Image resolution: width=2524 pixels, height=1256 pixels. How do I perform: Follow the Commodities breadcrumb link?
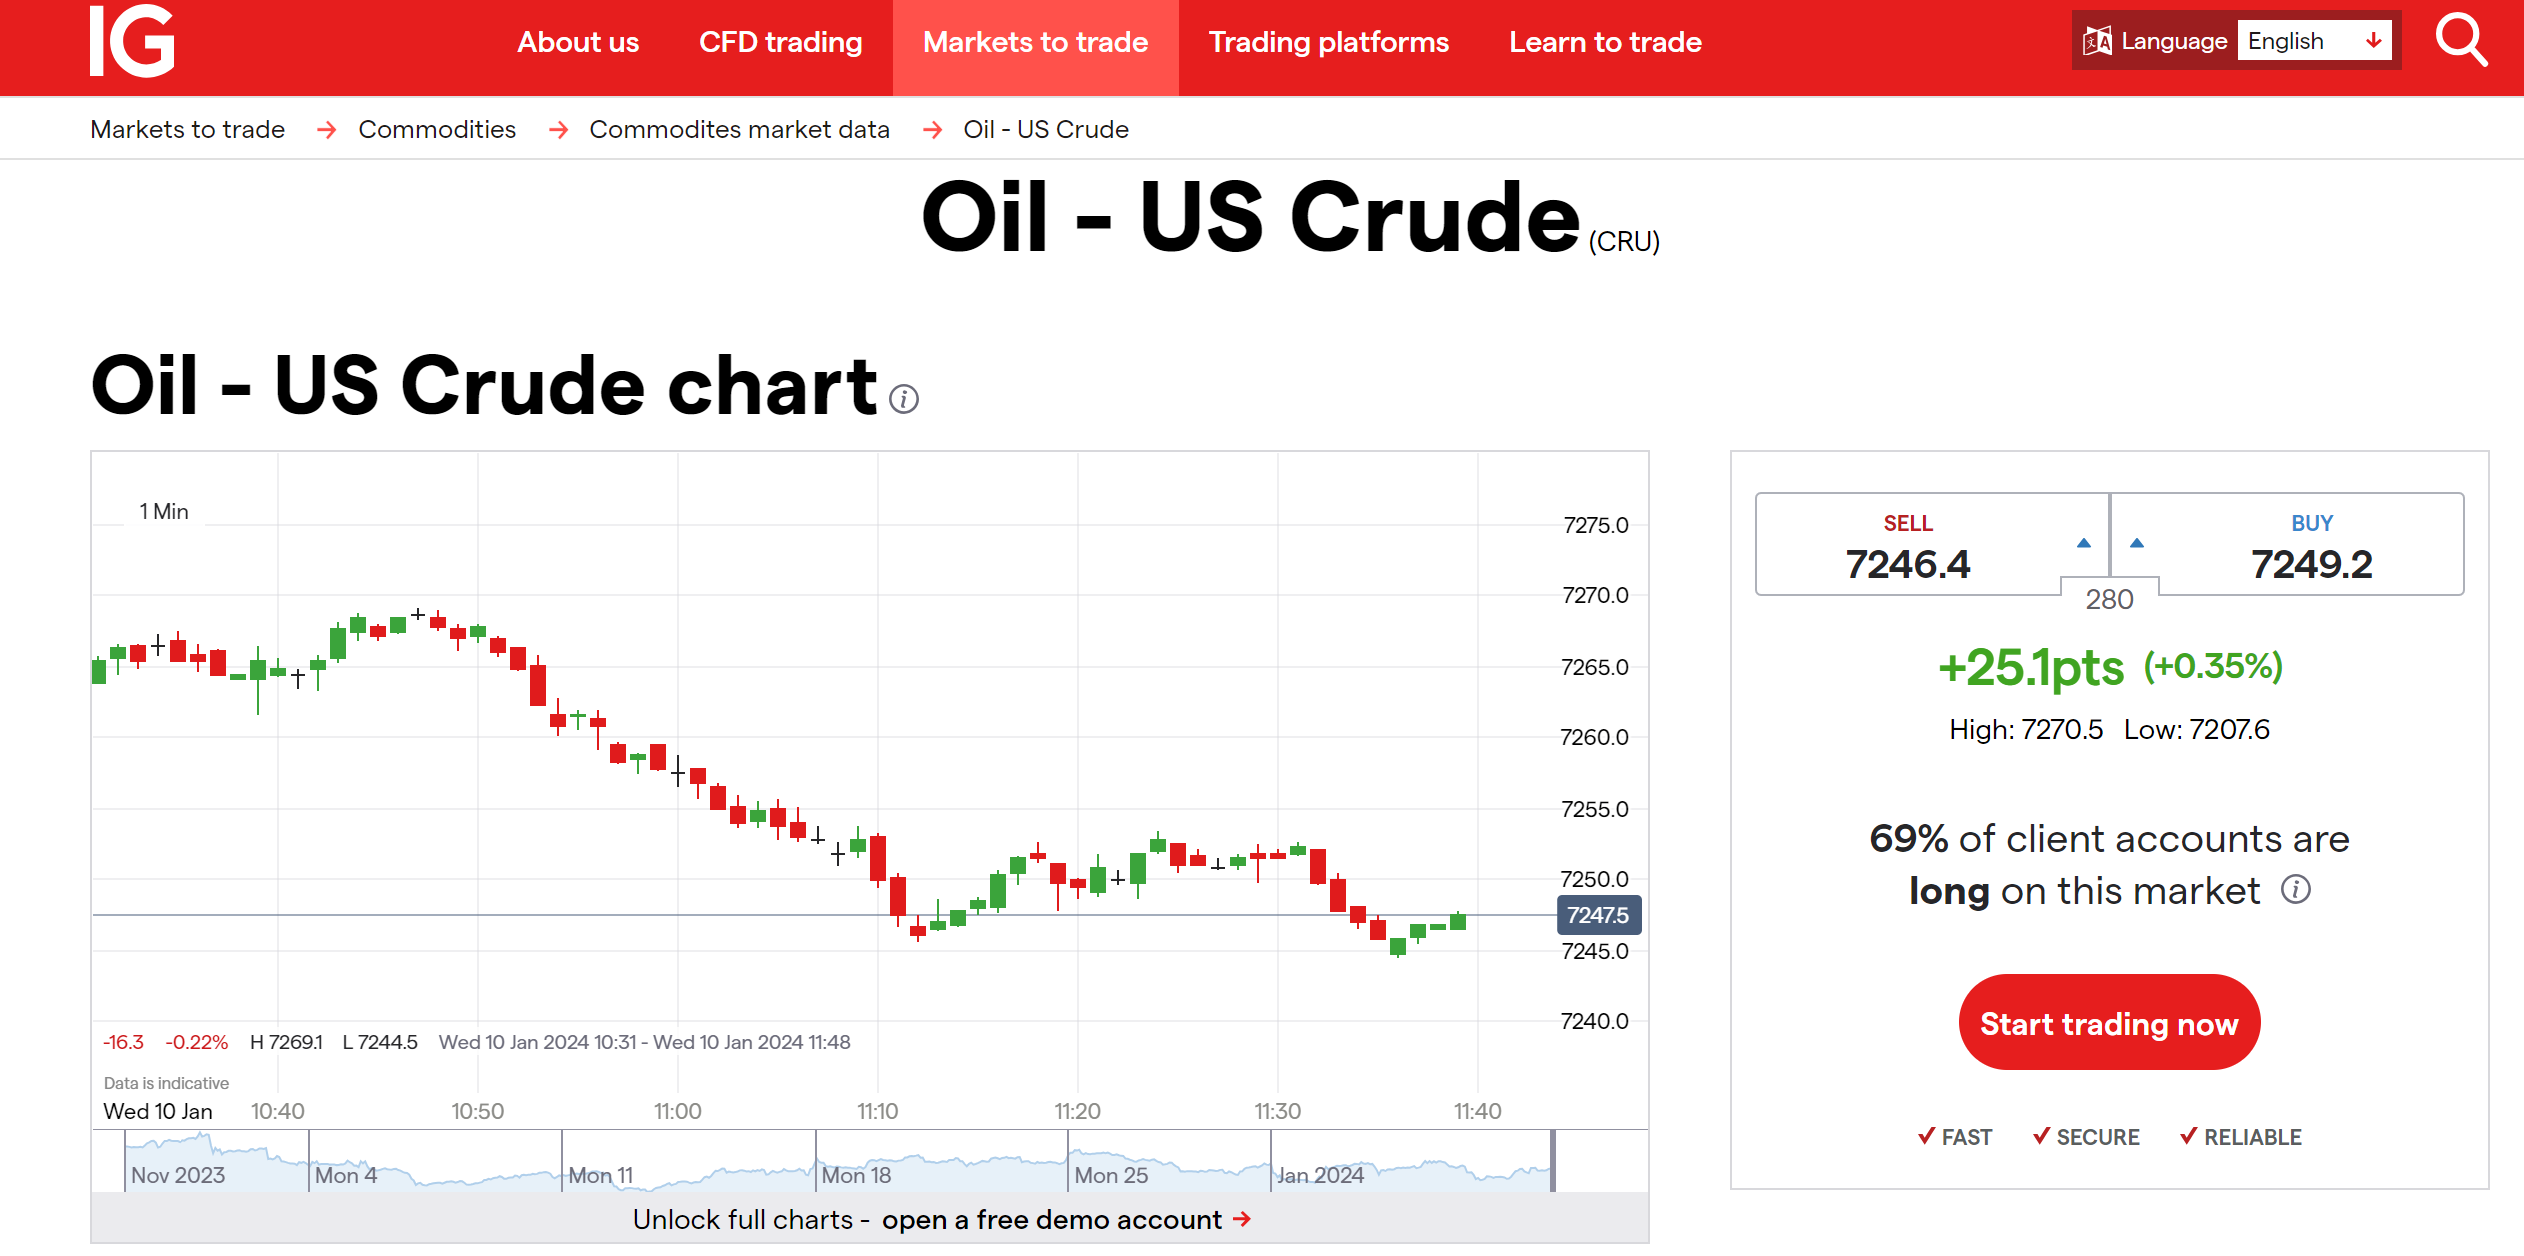pyautogui.click(x=437, y=129)
